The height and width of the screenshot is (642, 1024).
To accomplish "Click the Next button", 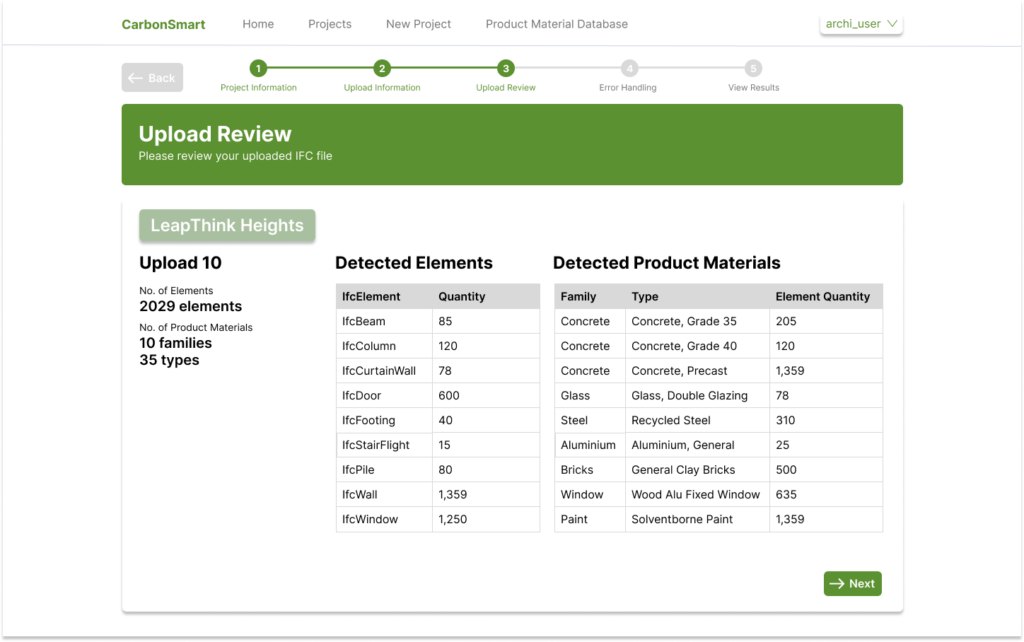I will click(852, 583).
